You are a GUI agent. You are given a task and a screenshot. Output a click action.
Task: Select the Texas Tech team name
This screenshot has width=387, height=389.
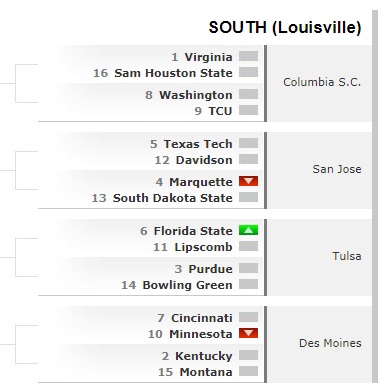point(198,144)
